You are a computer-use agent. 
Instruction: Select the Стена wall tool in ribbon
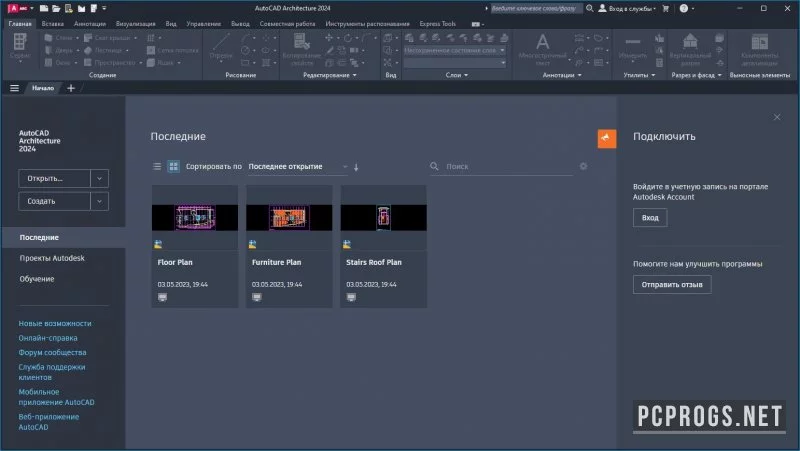(61, 38)
